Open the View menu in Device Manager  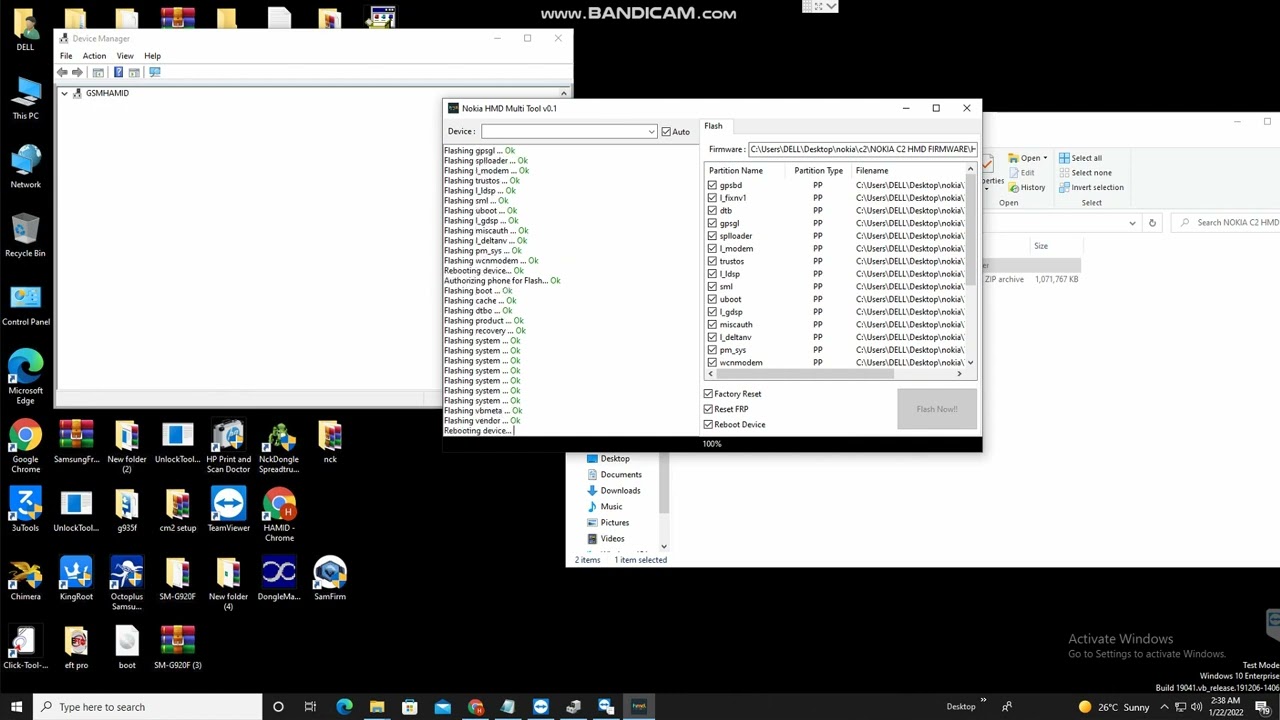[x=125, y=56]
